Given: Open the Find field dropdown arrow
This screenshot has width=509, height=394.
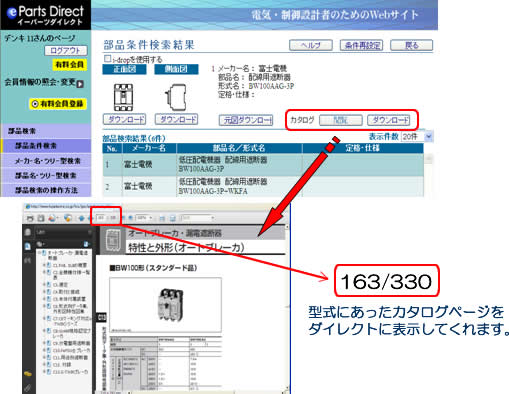Looking at the screenshot, I should 213,218.
